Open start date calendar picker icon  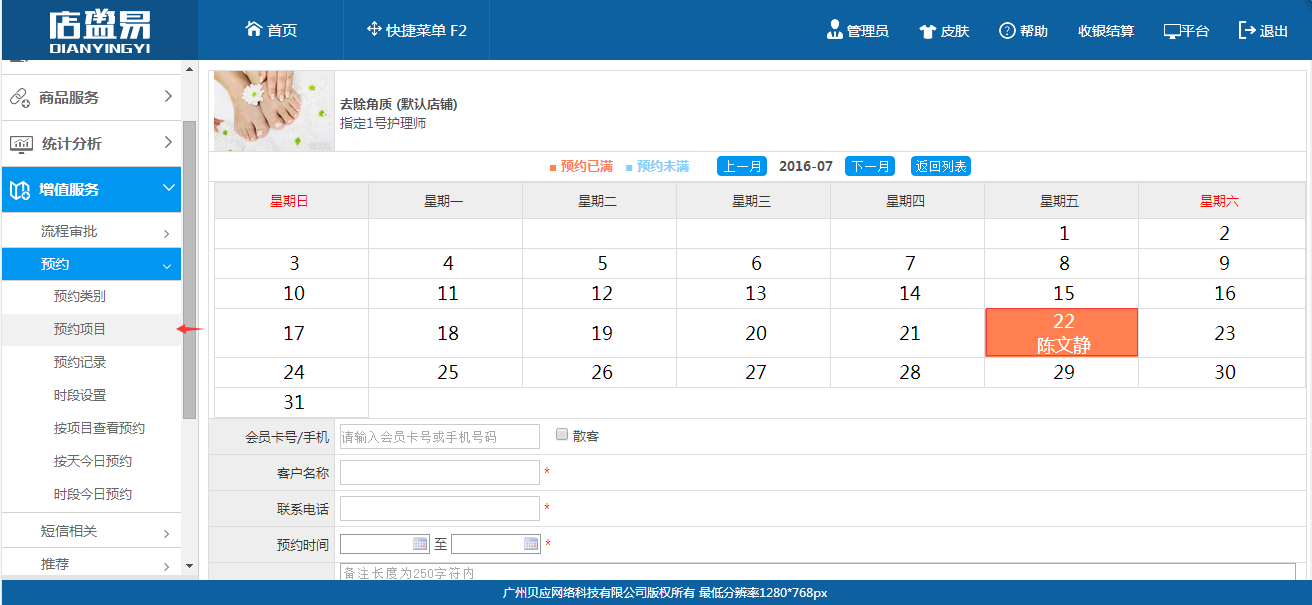coord(420,544)
